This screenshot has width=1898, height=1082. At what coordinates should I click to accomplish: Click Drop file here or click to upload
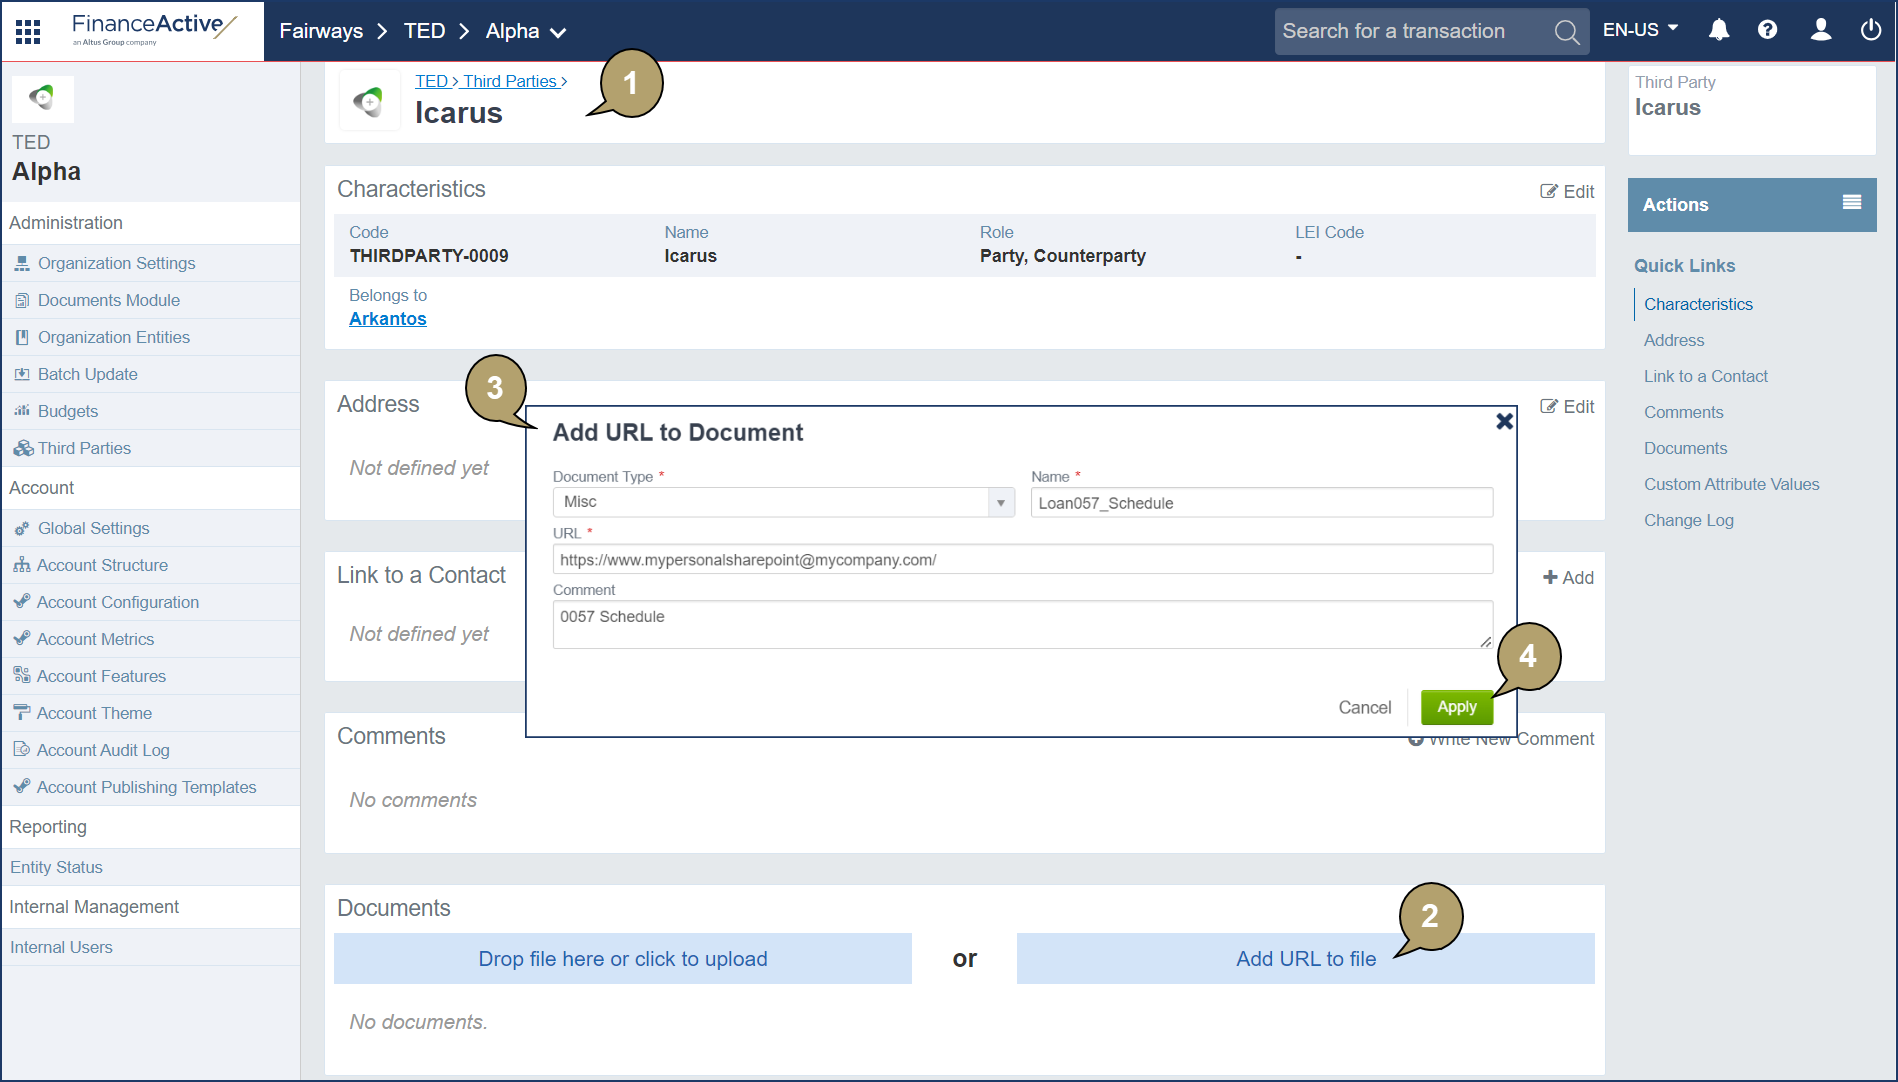click(x=623, y=959)
